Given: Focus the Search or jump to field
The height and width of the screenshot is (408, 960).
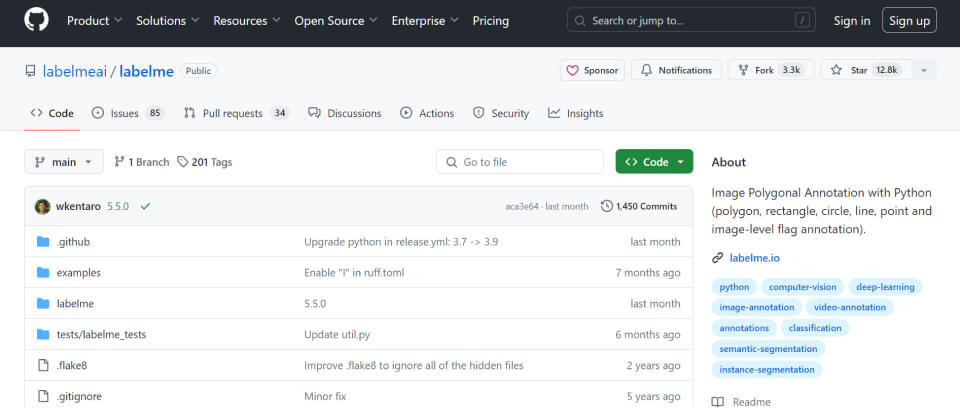Looking at the screenshot, I should point(691,20).
